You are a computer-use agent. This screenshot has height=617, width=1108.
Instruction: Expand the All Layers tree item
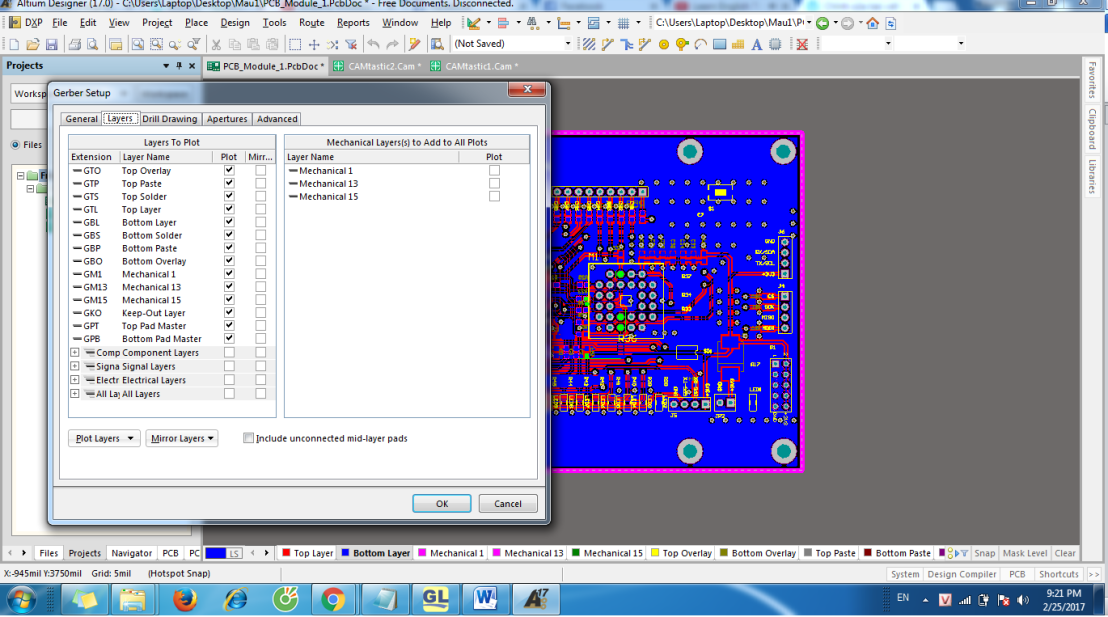point(74,393)
